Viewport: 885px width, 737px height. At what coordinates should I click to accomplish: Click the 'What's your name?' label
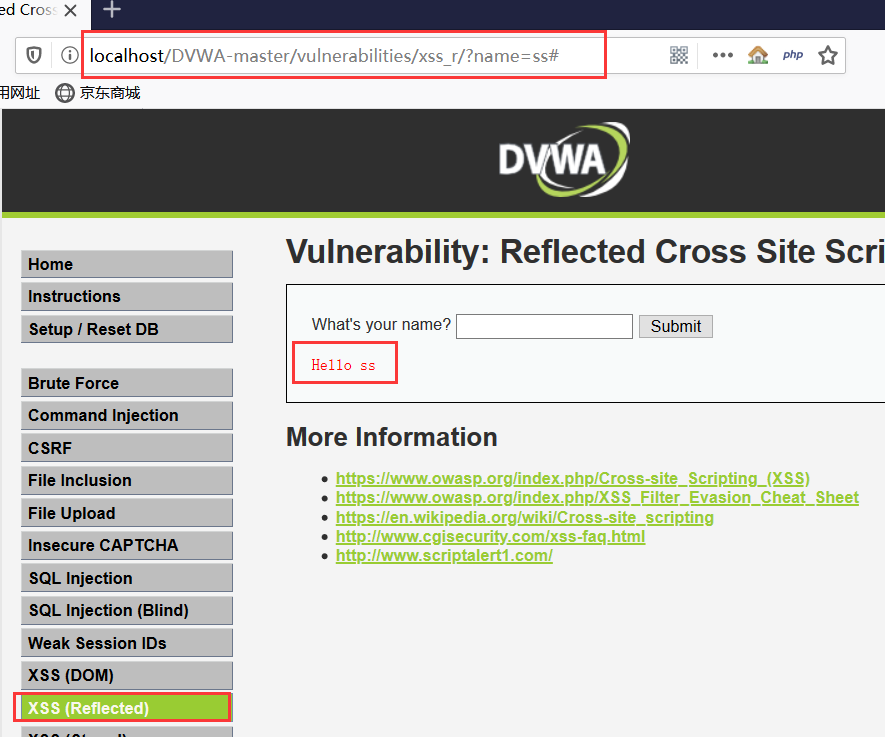point(381,324)
